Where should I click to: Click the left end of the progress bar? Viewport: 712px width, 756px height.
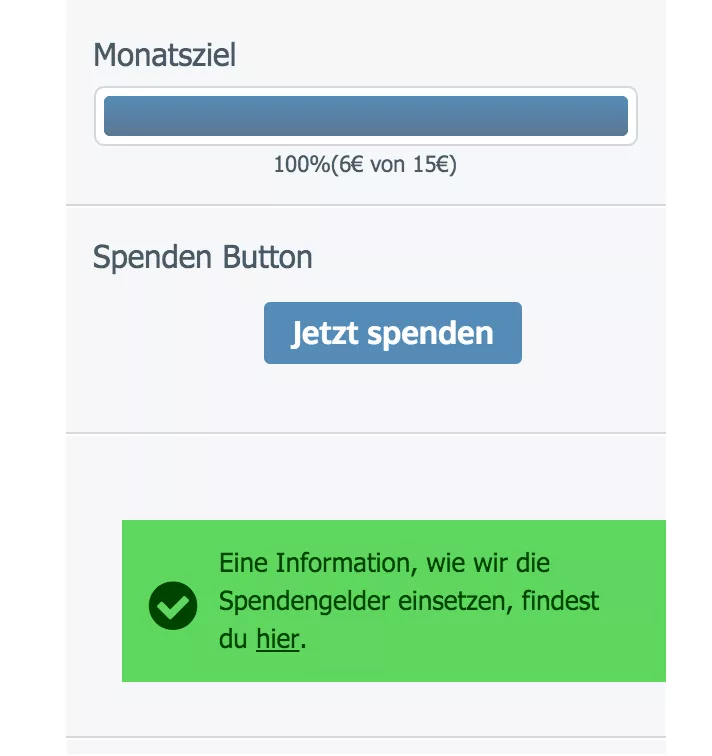111,116
